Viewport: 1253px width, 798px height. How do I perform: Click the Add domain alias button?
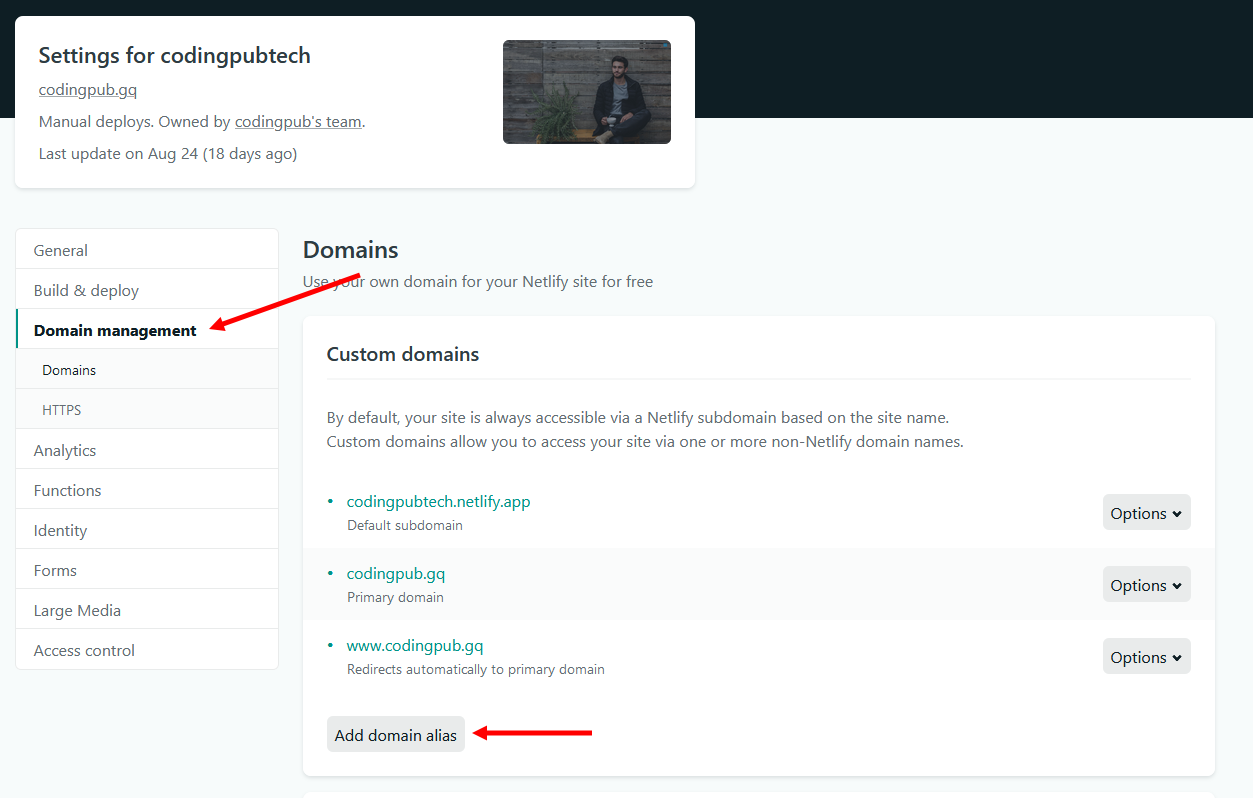(396, 735)
